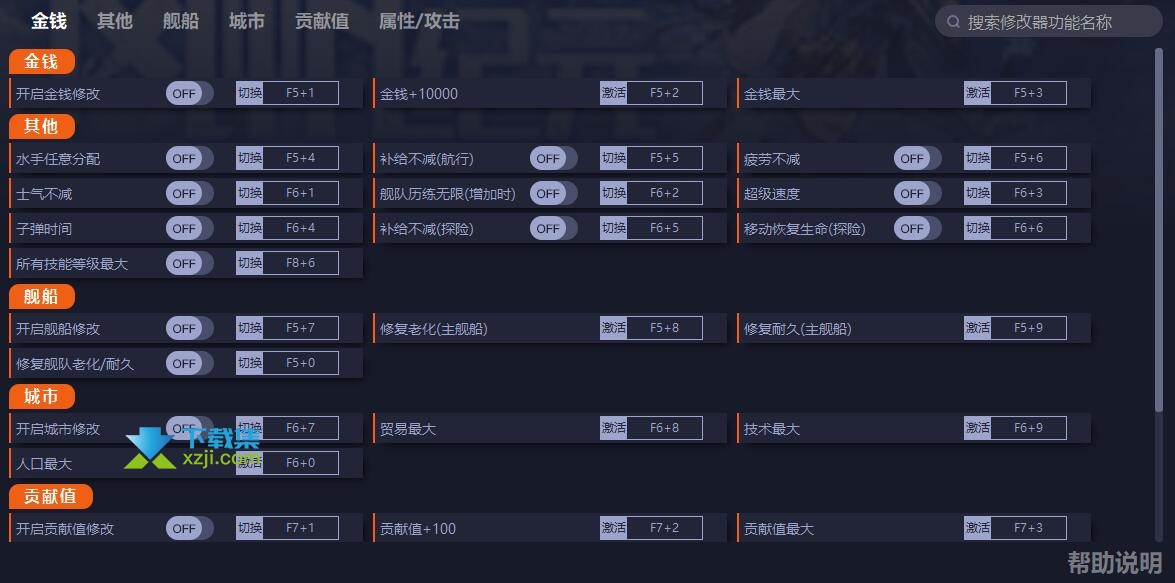The height and width of the screenshot is (583, 1175).
Task: Open the 属性/攻击 tab
Action: pos(419,21)
